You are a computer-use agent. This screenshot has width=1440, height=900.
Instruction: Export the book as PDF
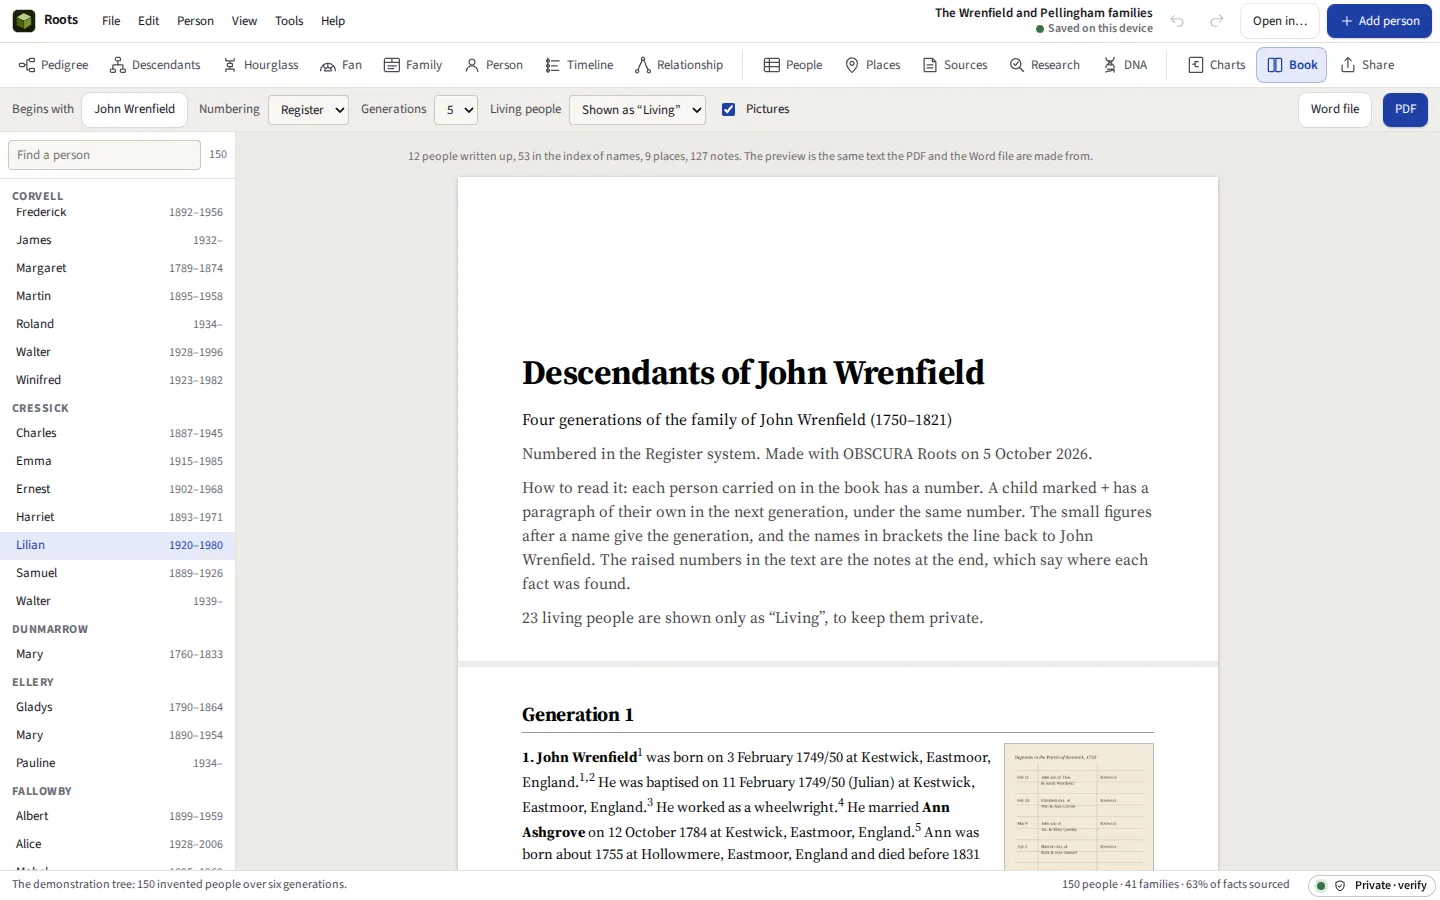pyautogui.click(x=1405, y=110)
